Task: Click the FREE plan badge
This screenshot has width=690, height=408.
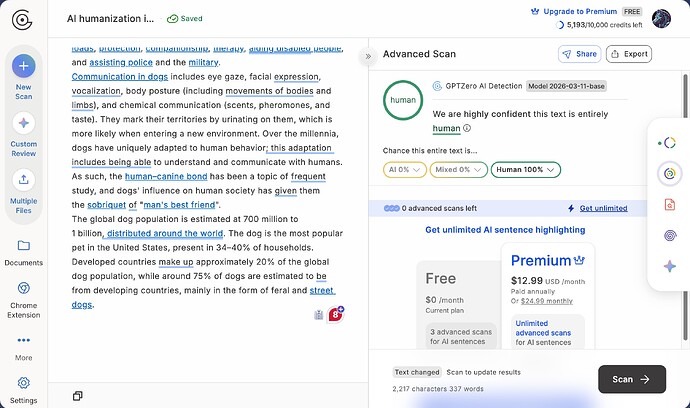Action: pos(632,11)
